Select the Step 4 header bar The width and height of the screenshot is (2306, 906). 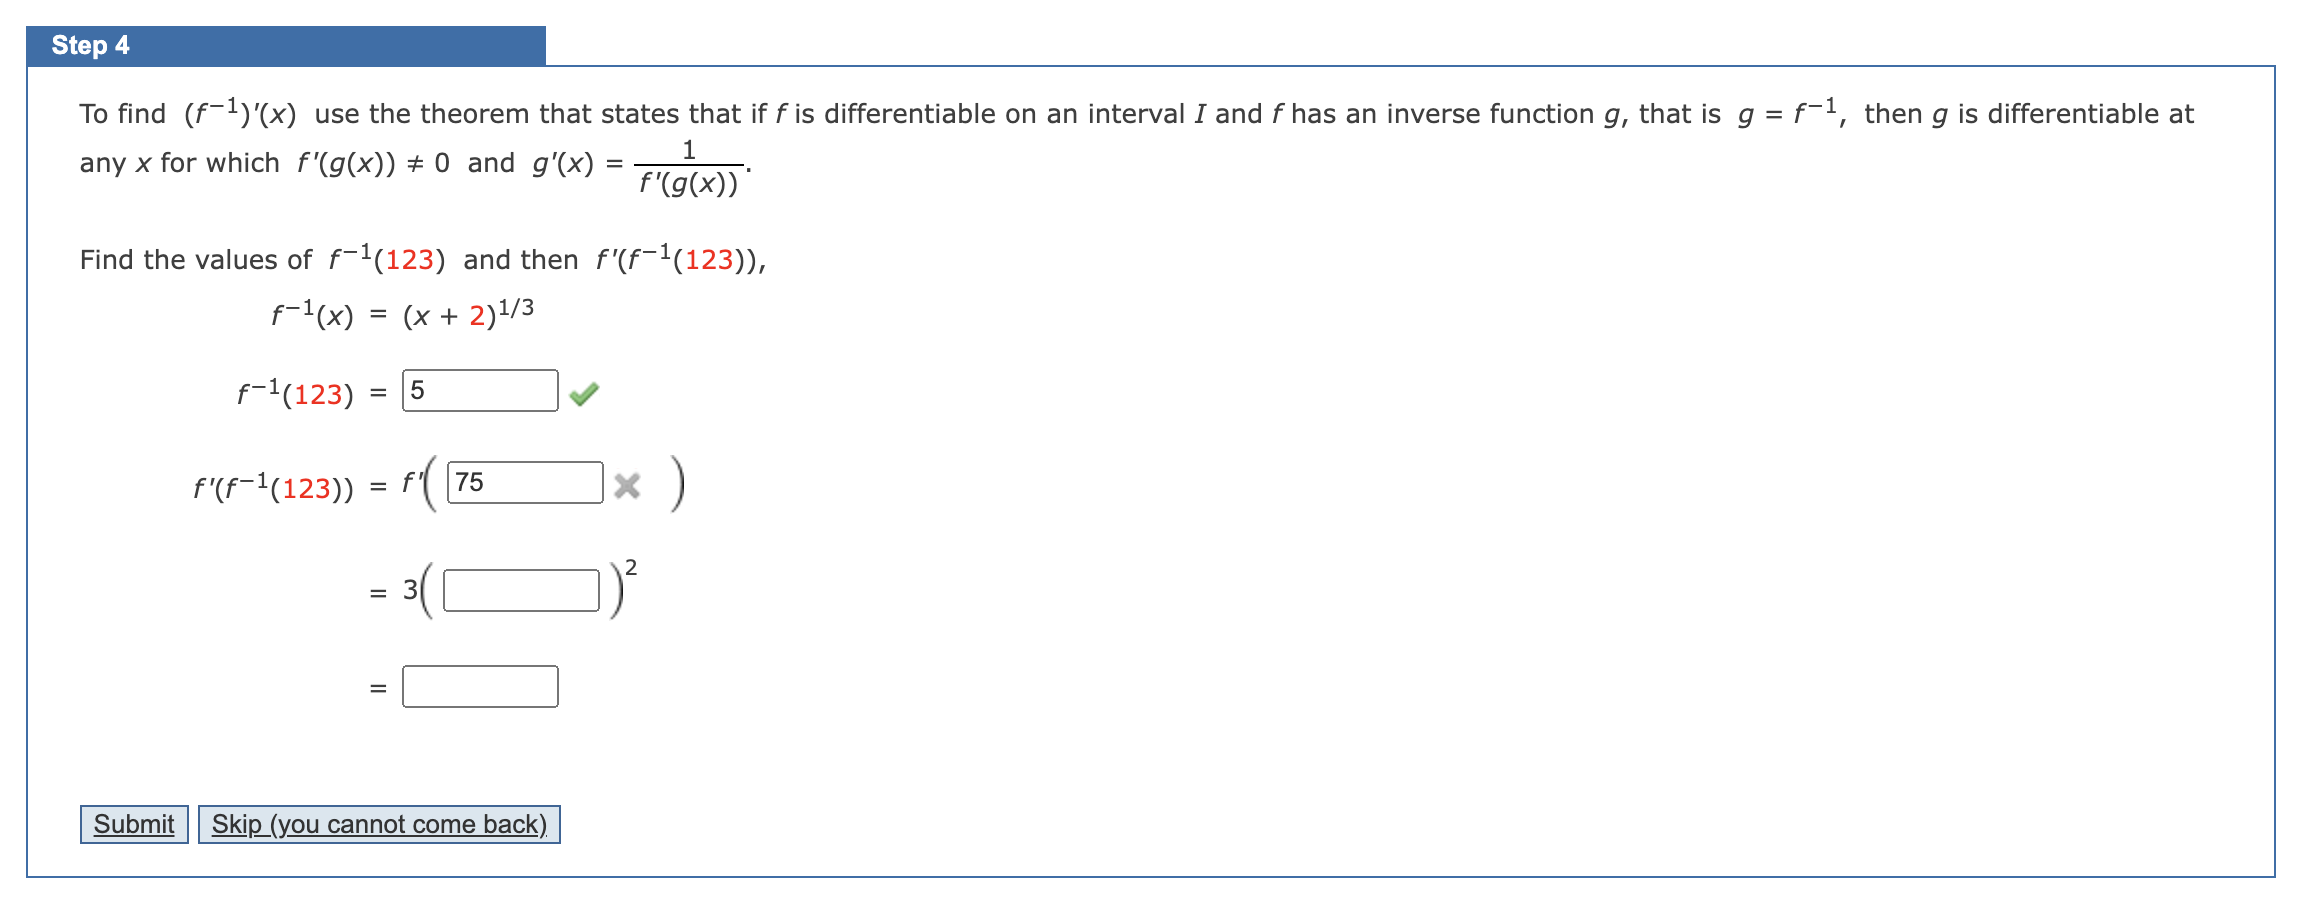tap(285, 45)
